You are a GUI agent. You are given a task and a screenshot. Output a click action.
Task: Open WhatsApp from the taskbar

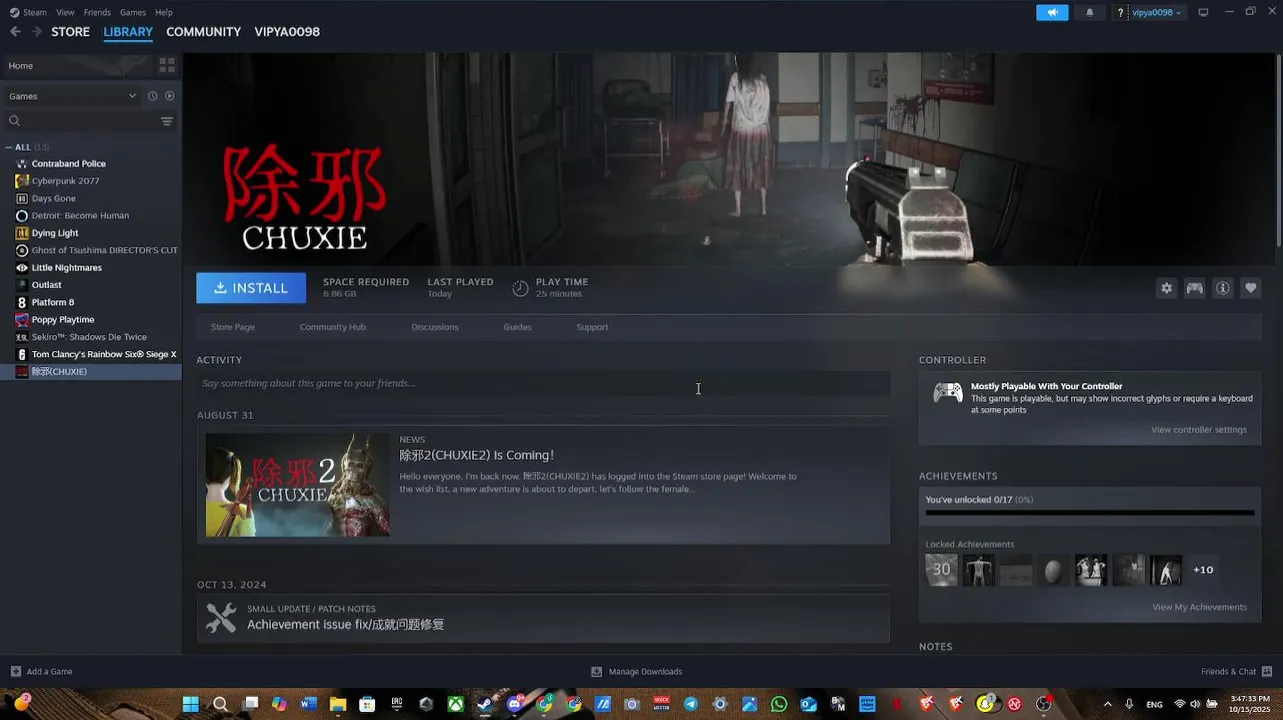[779, 704]
